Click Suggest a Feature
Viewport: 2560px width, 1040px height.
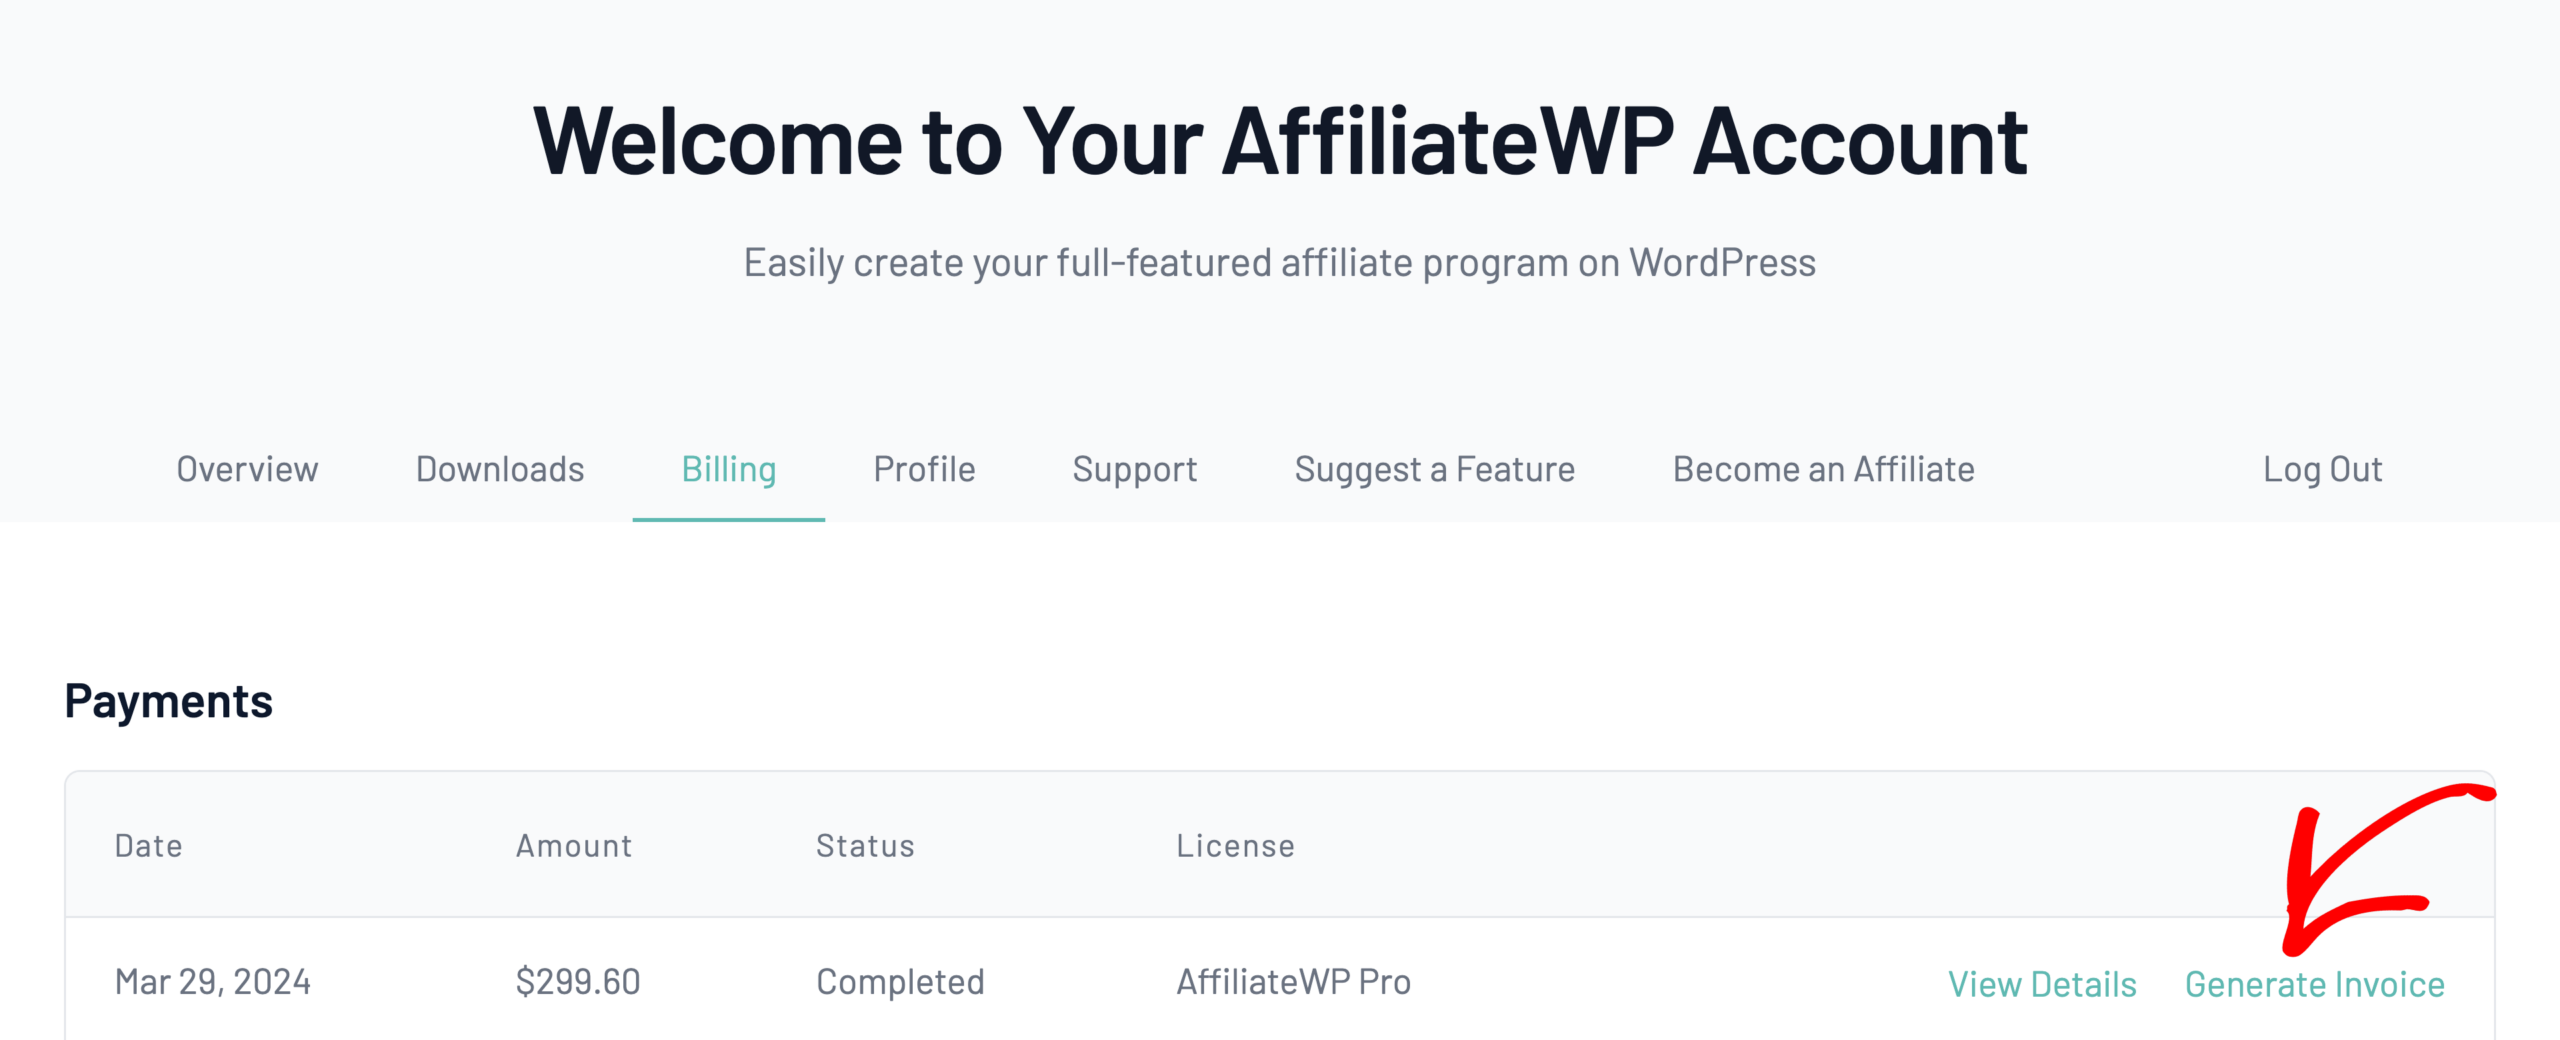point(1435,469)
